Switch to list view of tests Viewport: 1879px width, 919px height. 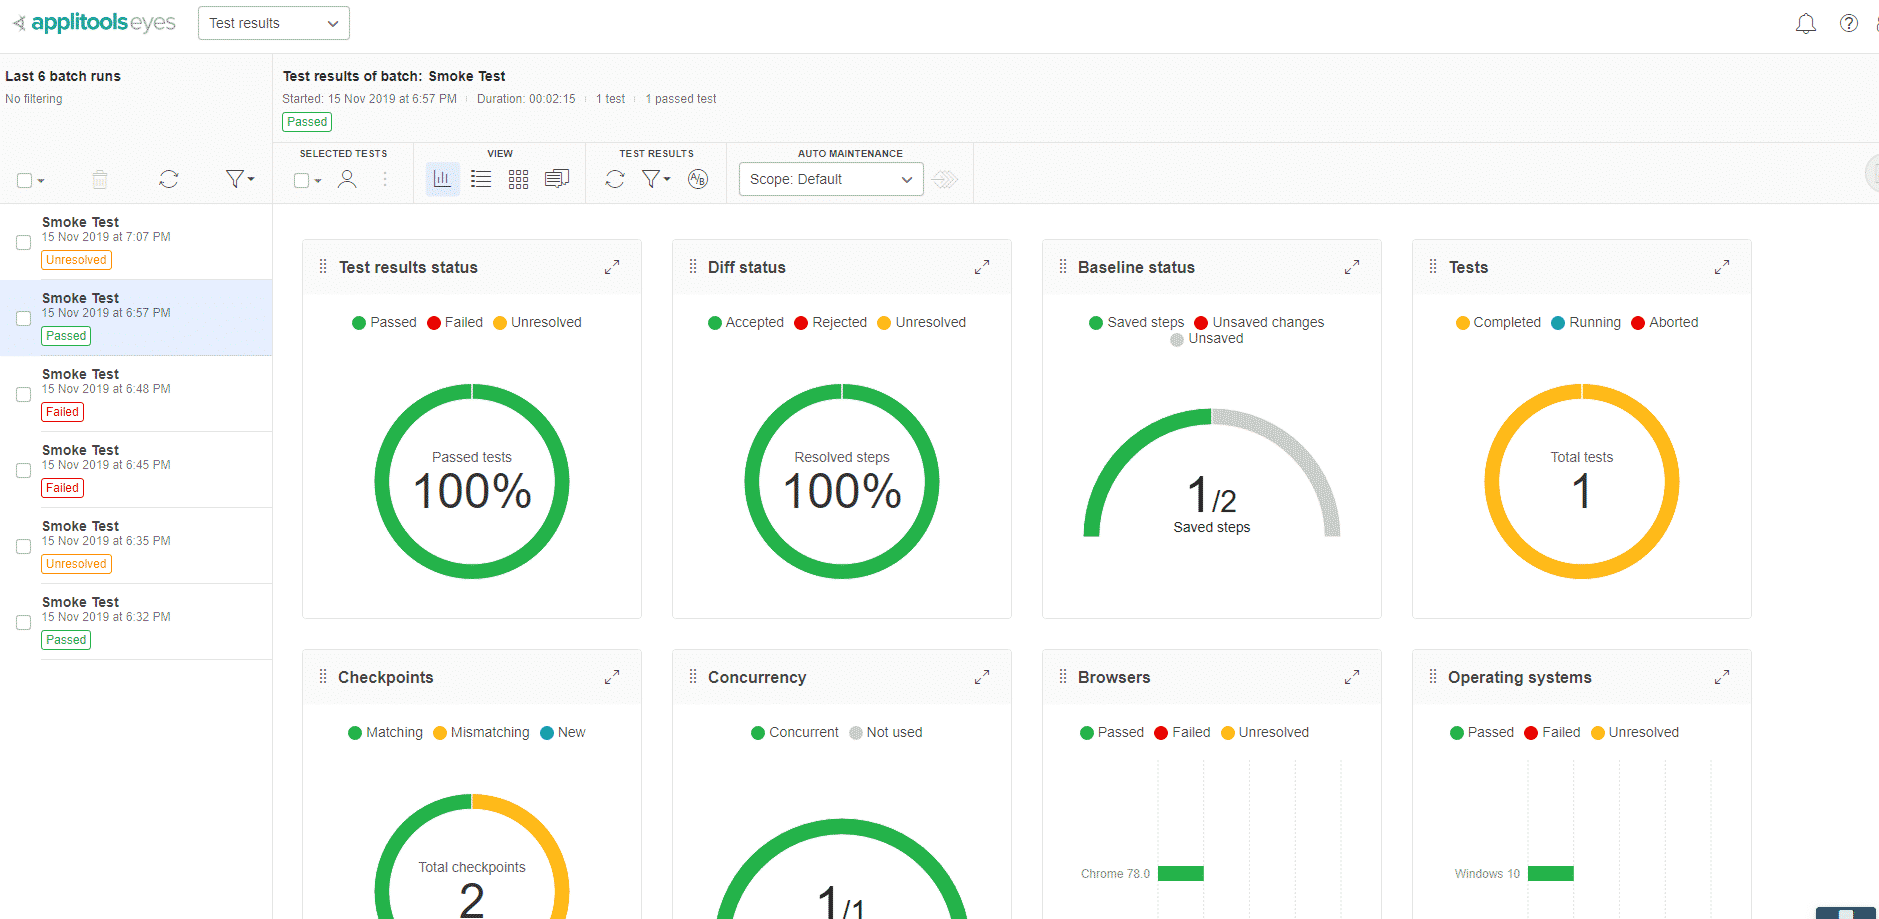pyautogui.click(x=481, y=179)
